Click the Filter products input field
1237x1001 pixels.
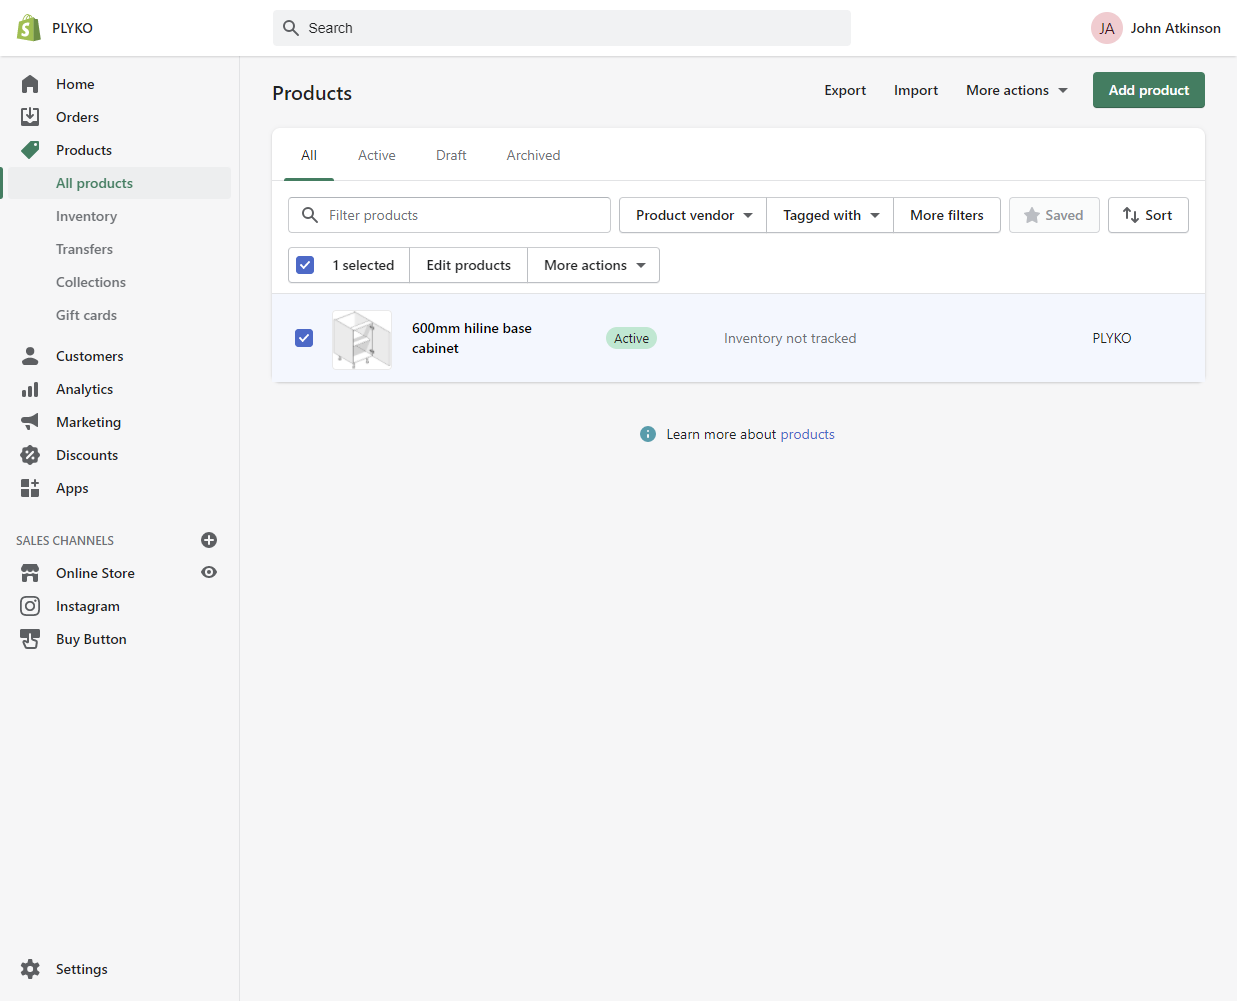click(x=460, y=215)
